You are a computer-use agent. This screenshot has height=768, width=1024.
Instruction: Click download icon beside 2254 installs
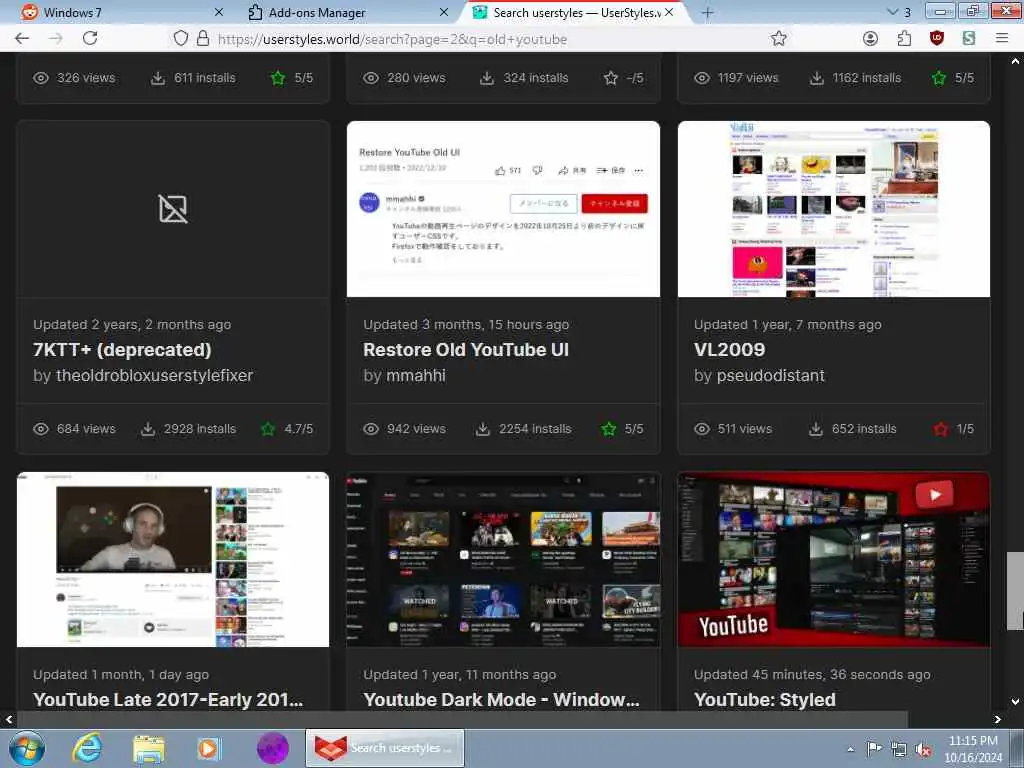[x=483, y=429]
